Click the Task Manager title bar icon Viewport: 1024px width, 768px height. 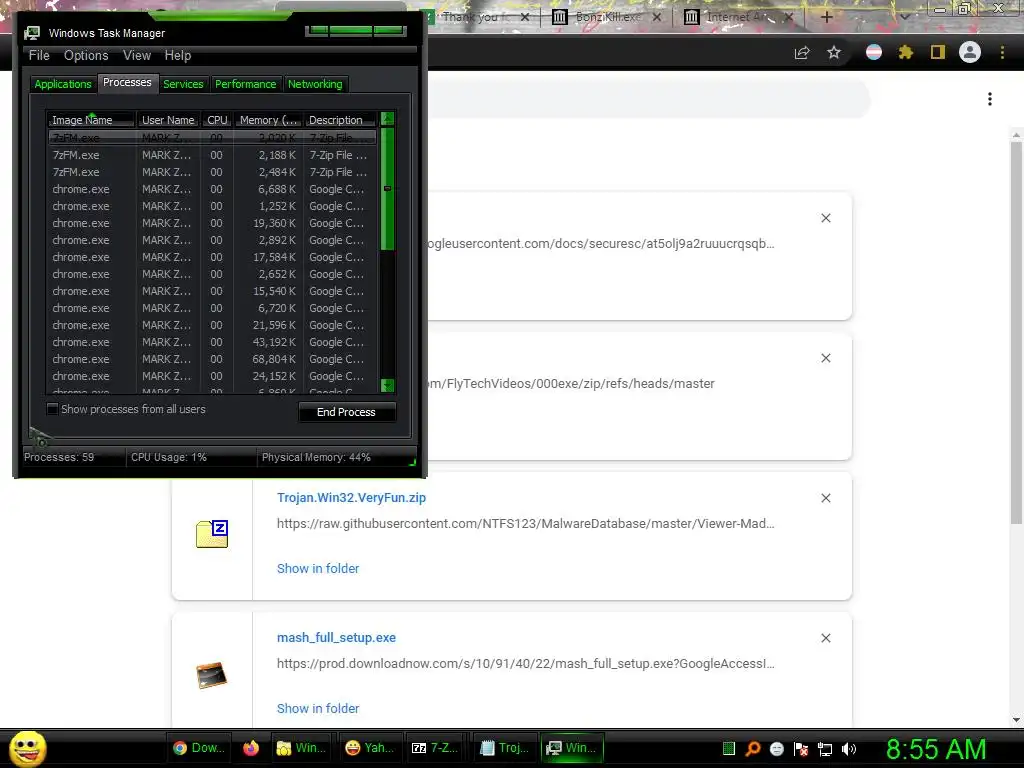click(32, 33)
